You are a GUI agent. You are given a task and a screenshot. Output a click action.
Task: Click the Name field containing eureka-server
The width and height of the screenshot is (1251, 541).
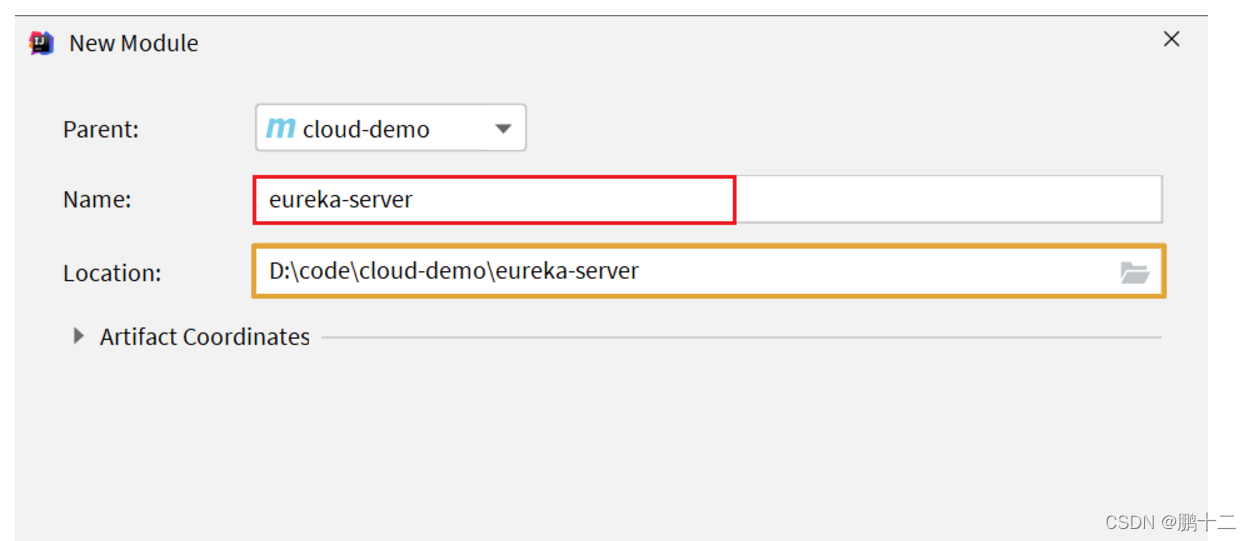point(708,199)
